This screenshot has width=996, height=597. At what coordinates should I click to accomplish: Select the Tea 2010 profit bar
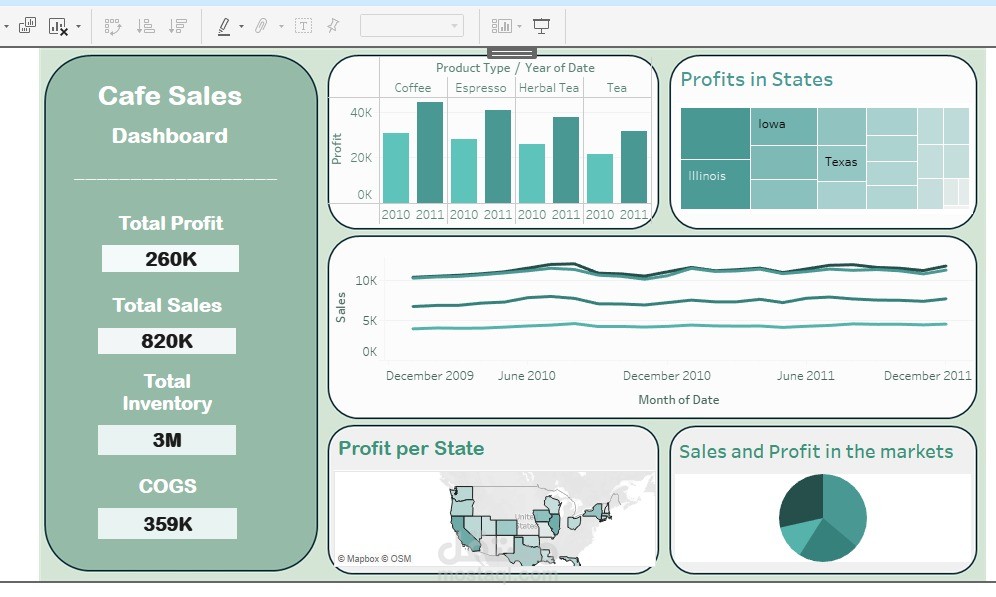[600, 178]
